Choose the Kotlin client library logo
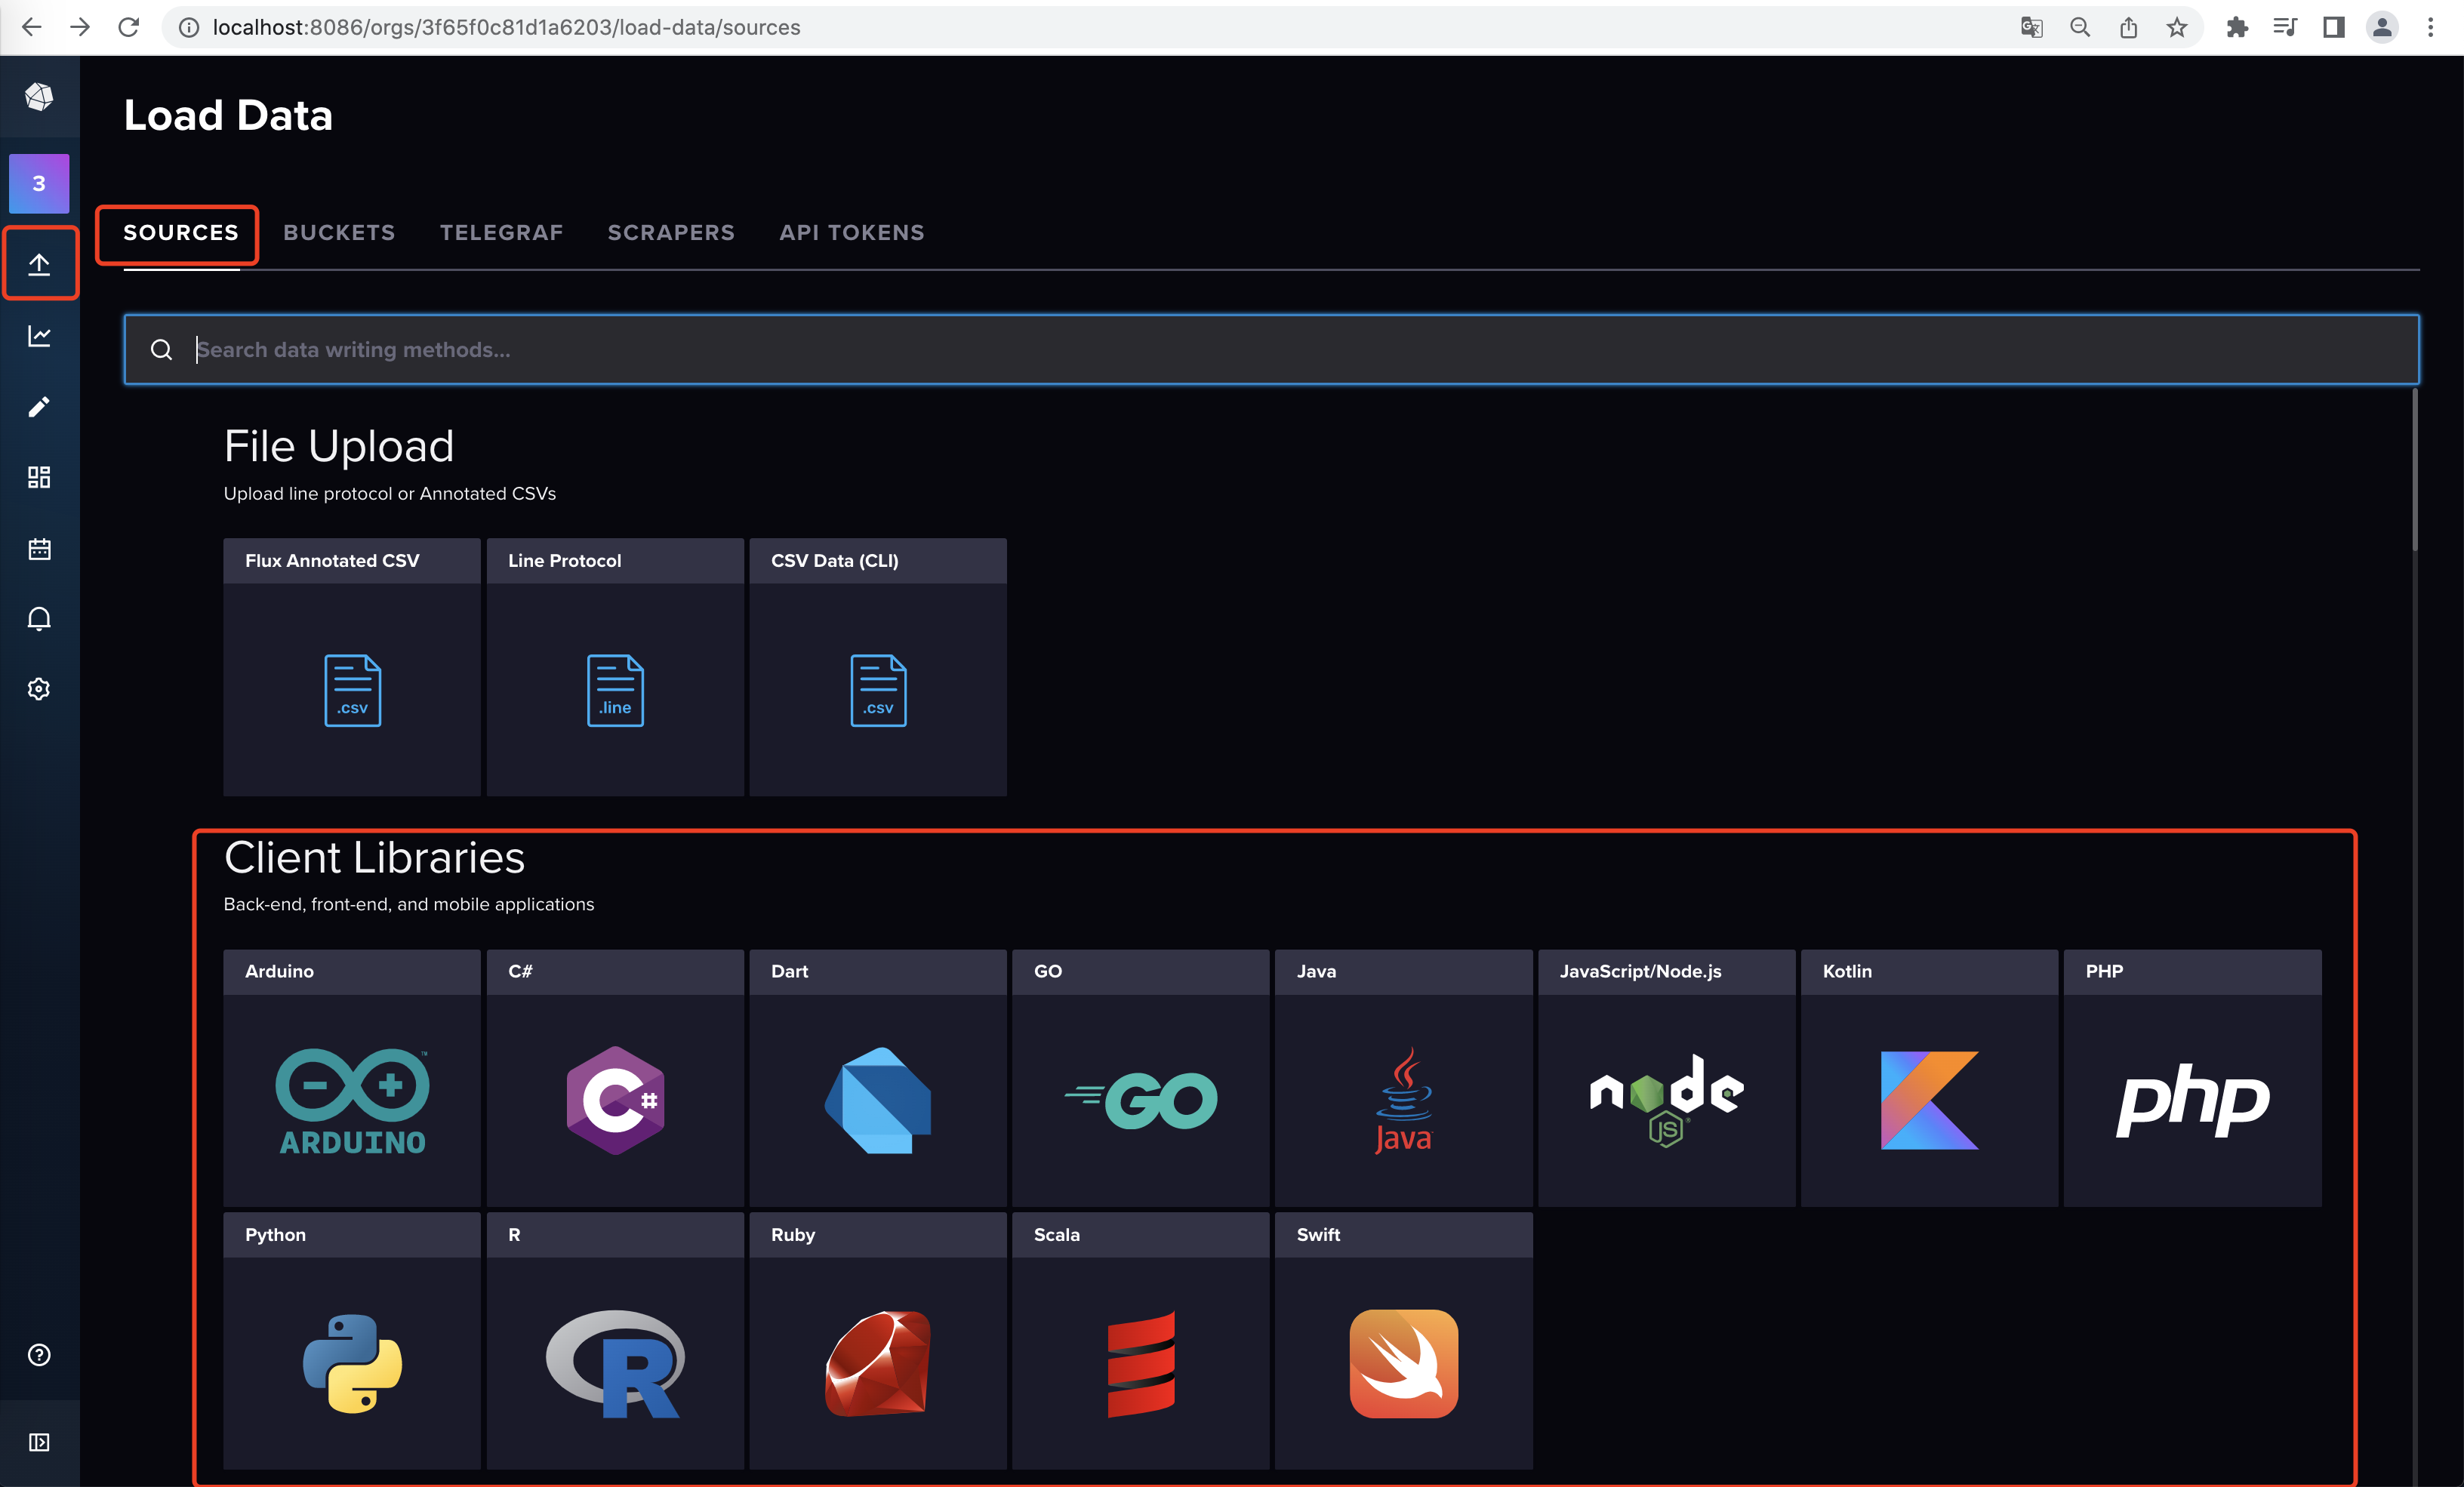Viewport: 2464px width, 1487px height. pos(1930,1101)
